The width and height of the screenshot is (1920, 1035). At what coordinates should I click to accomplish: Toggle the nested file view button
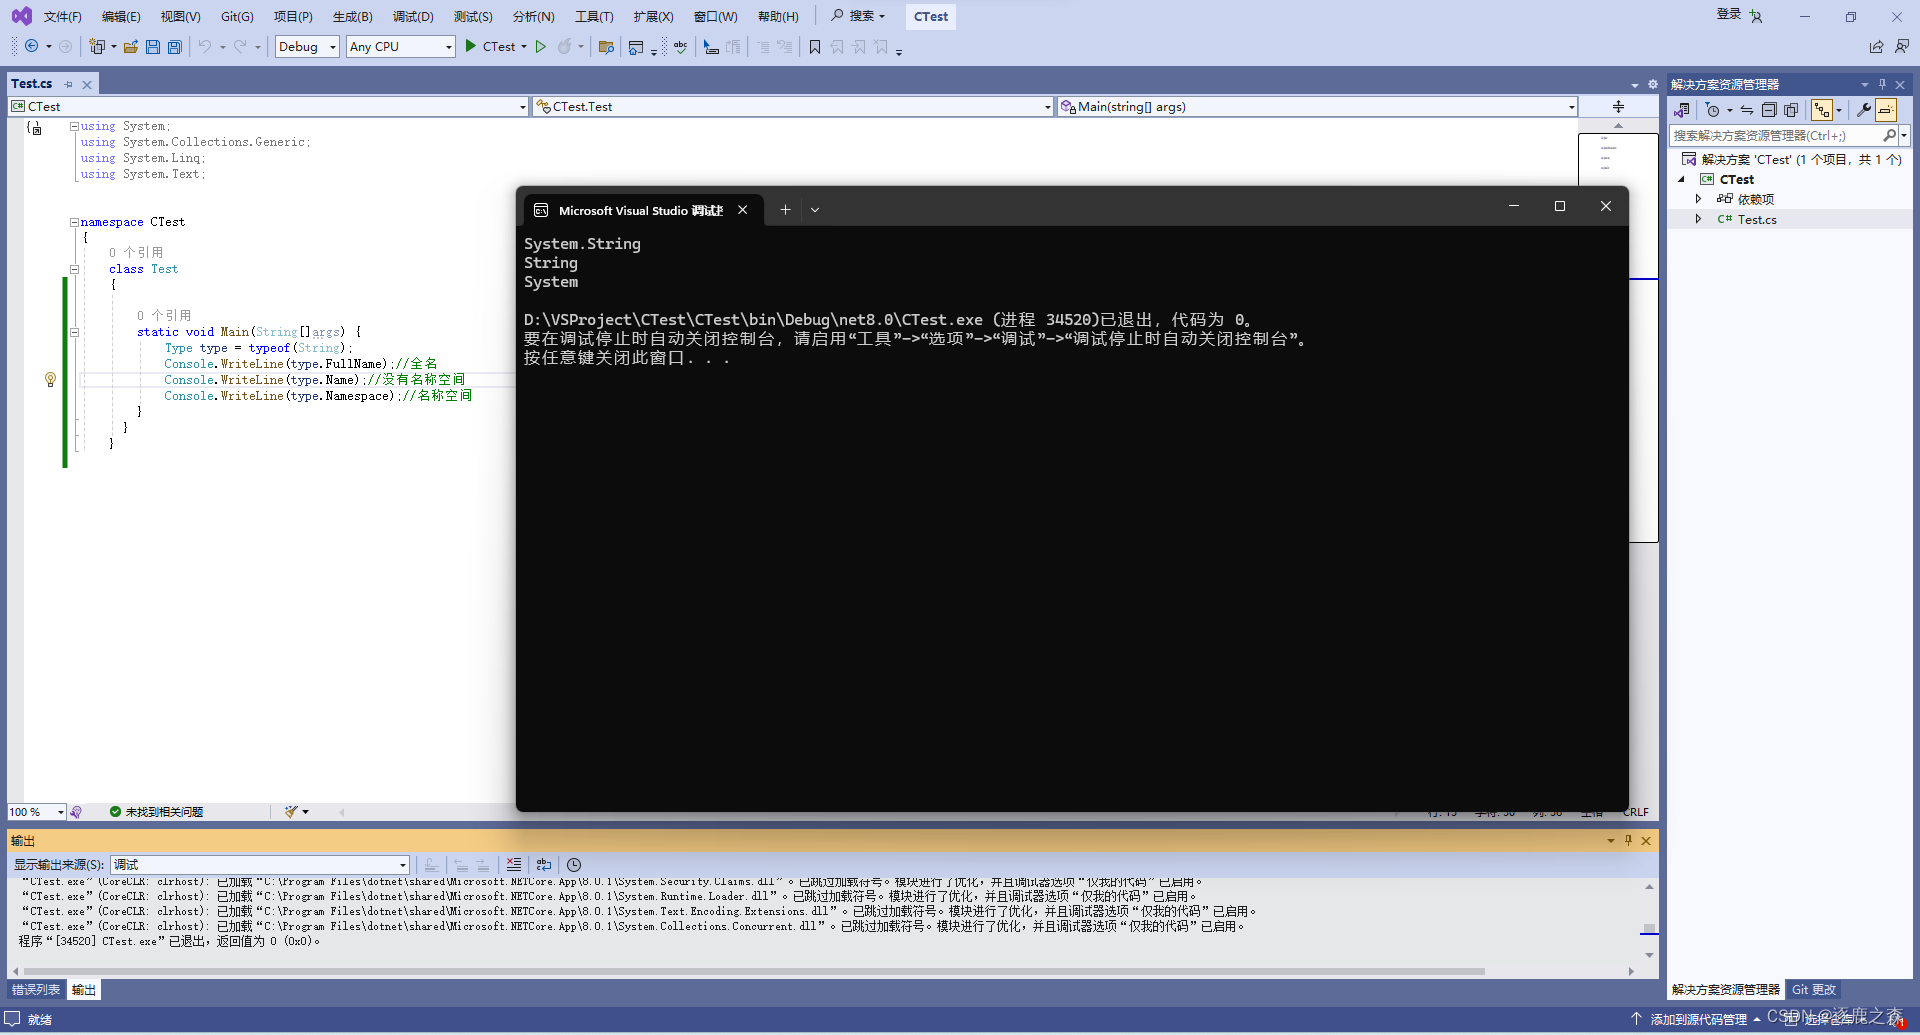click(x=1822, y=110)
